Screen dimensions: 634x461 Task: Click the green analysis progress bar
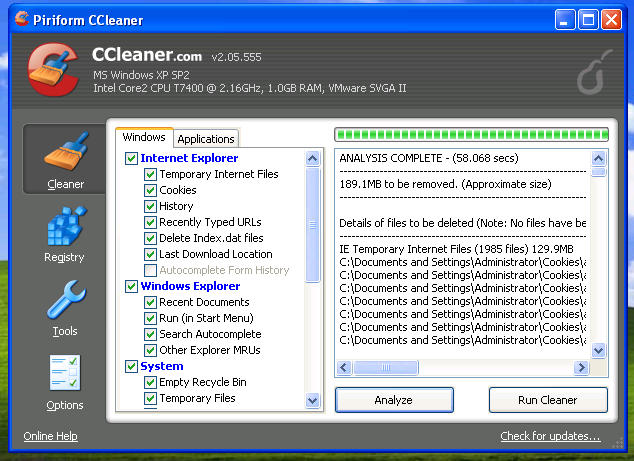(x=471, y=135)
